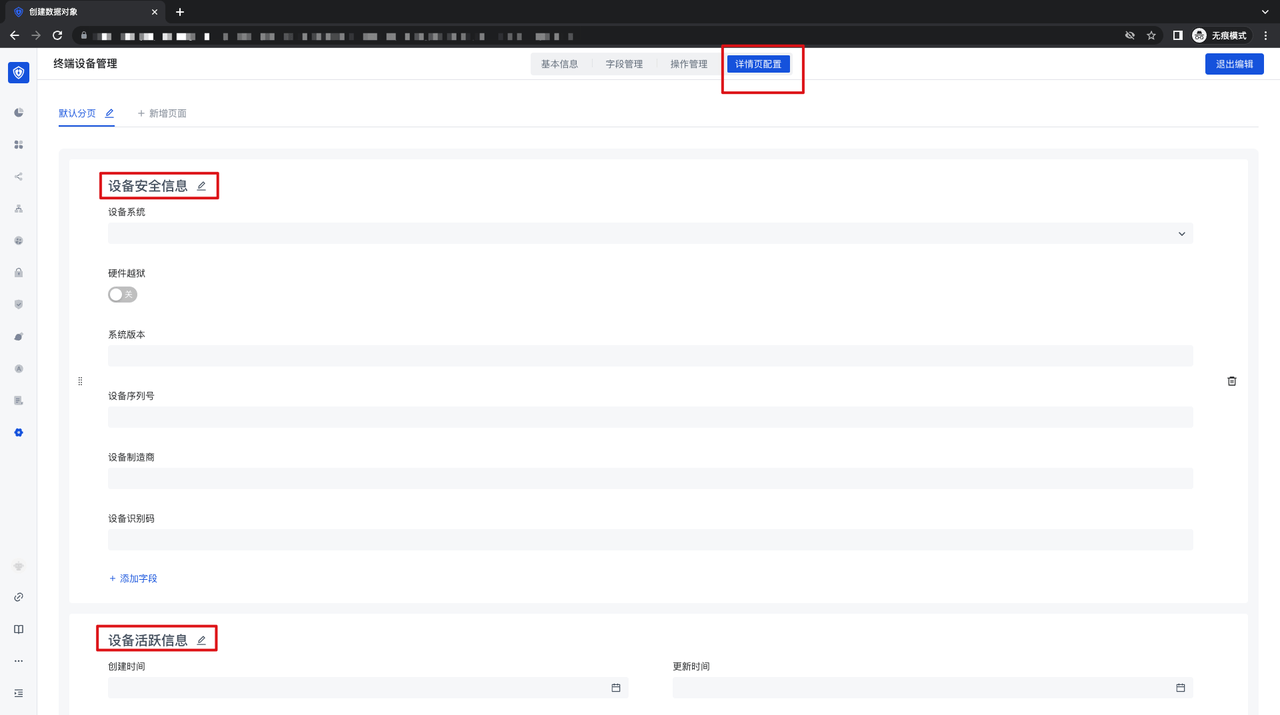
Task: Switch to the 字段管理 tab
Action: (624, 64)
